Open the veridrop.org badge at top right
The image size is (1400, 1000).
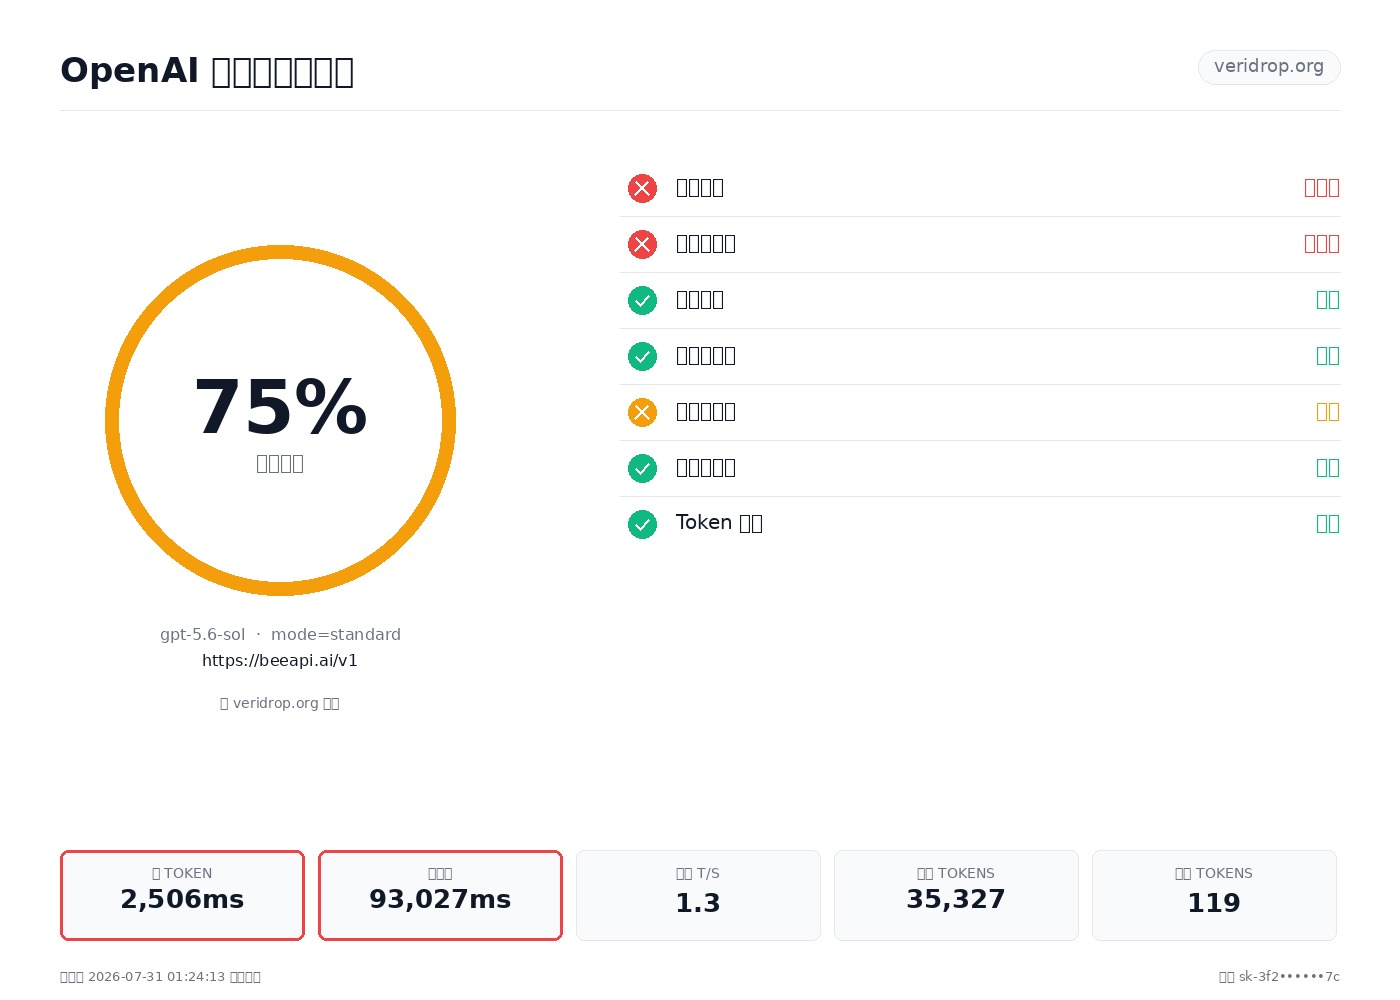(x=1269, y=67)
